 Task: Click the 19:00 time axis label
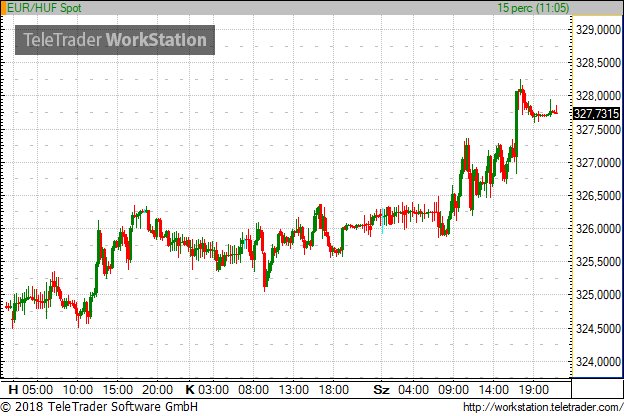point(534,389)
